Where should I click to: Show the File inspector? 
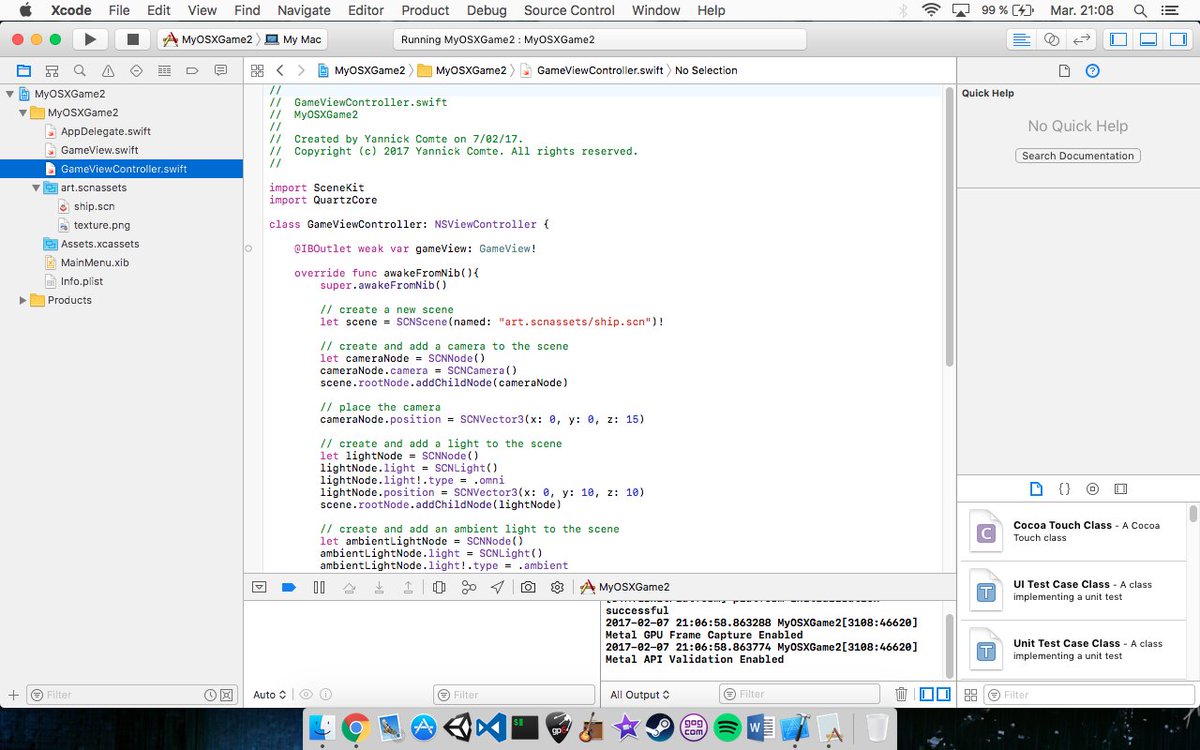(1064, 71)
